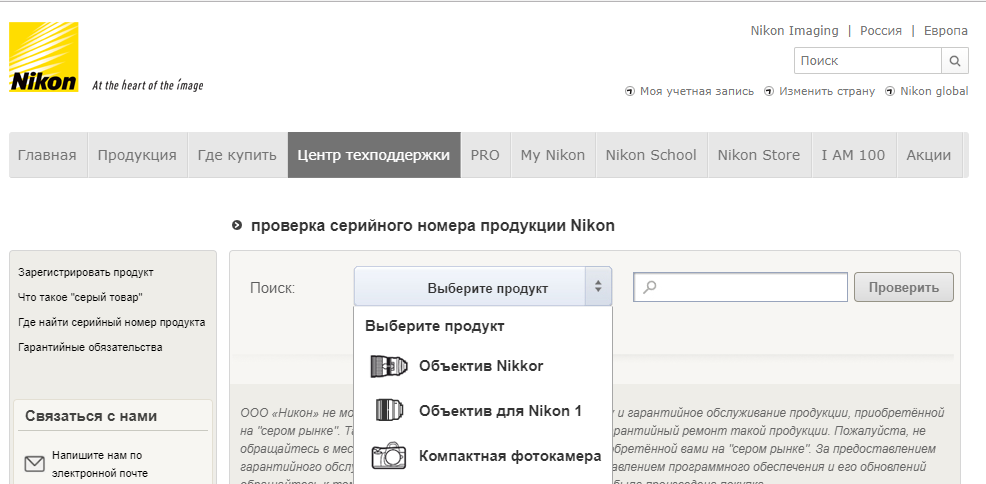Go to the Где купить tab

[x=237, y=155]
